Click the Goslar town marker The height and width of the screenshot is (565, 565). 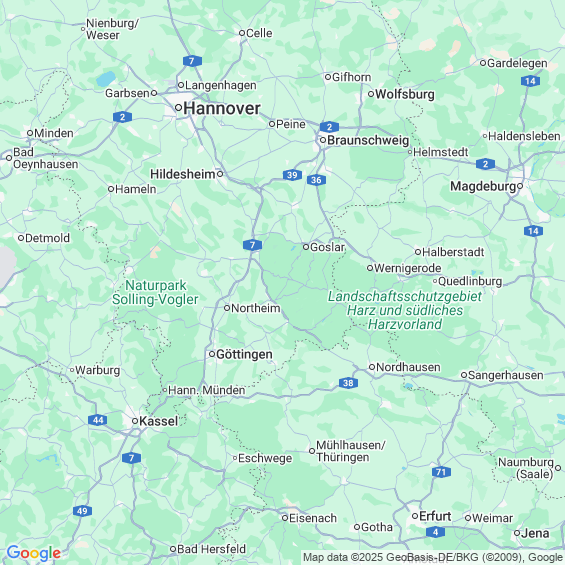[x=306, y=247]
